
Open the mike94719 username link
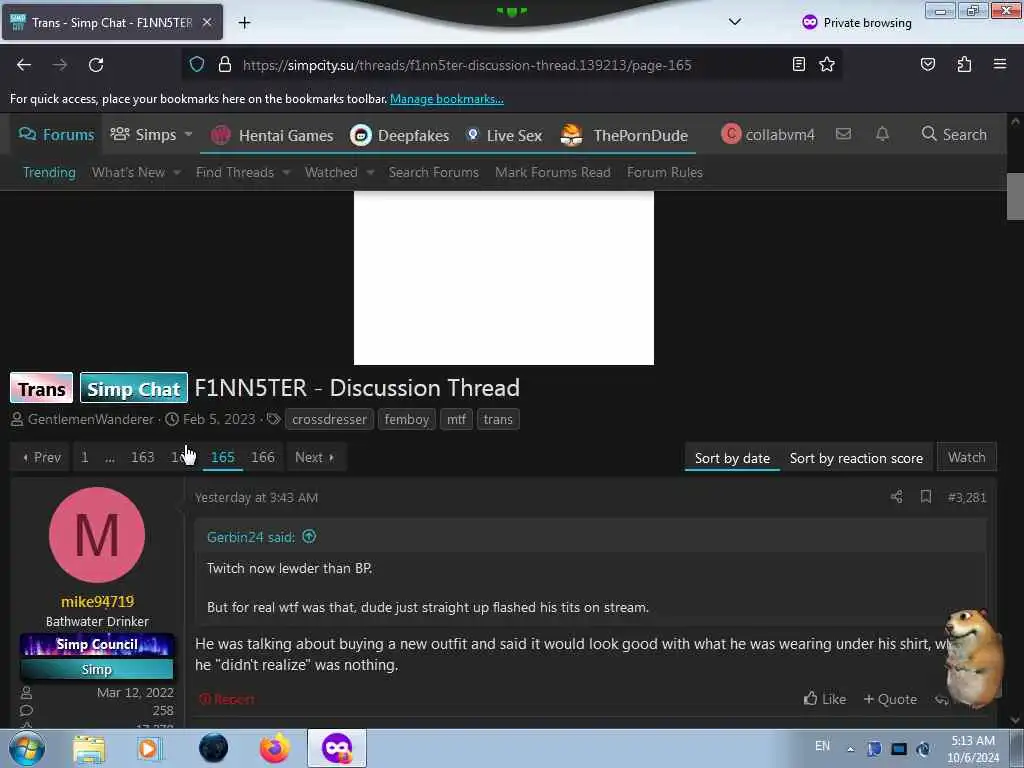(97, 601)
